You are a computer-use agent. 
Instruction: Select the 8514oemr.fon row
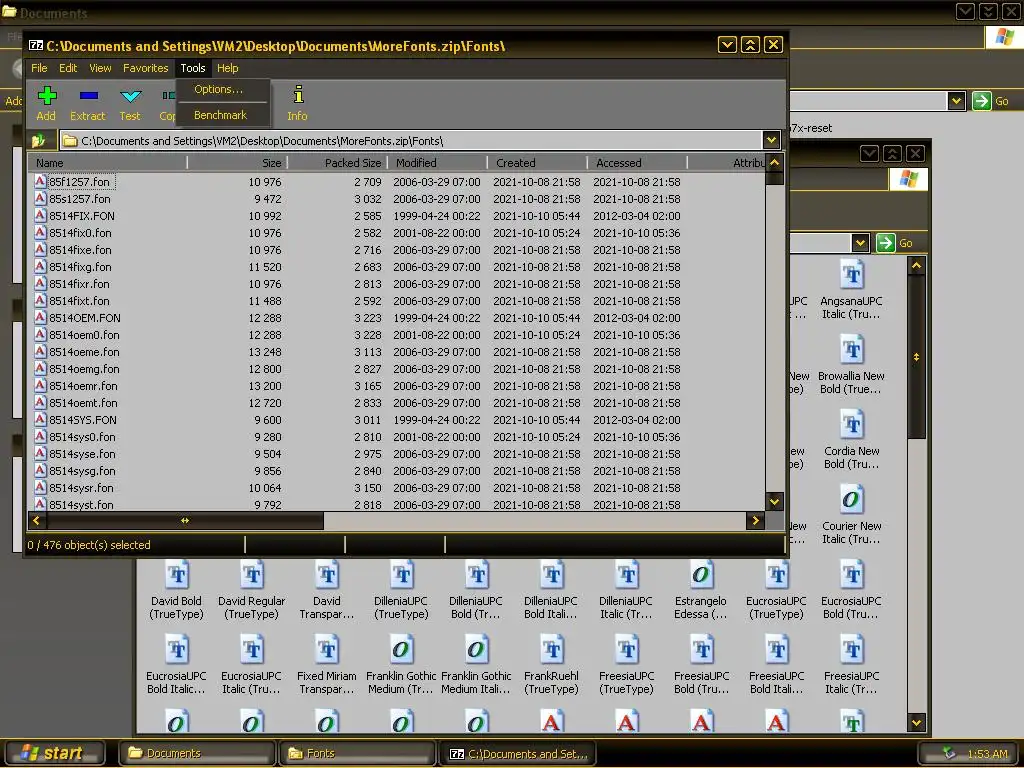pos(397,385)
